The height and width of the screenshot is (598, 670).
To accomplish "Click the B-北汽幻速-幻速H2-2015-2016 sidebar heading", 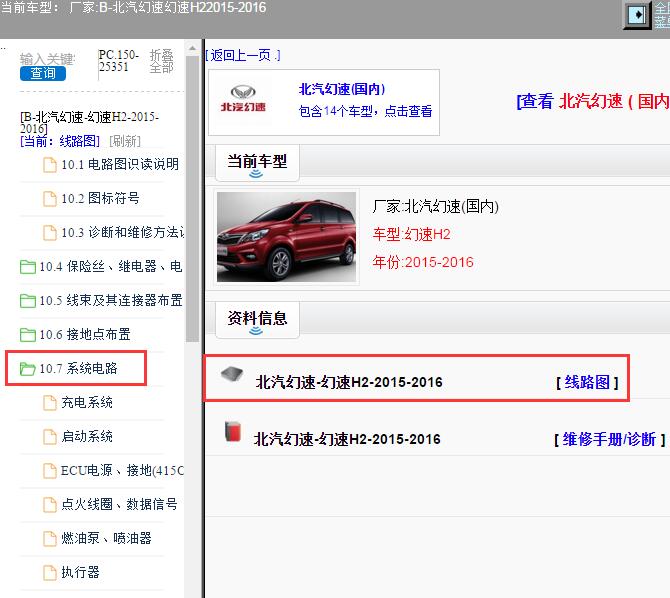I will (89, 123).
